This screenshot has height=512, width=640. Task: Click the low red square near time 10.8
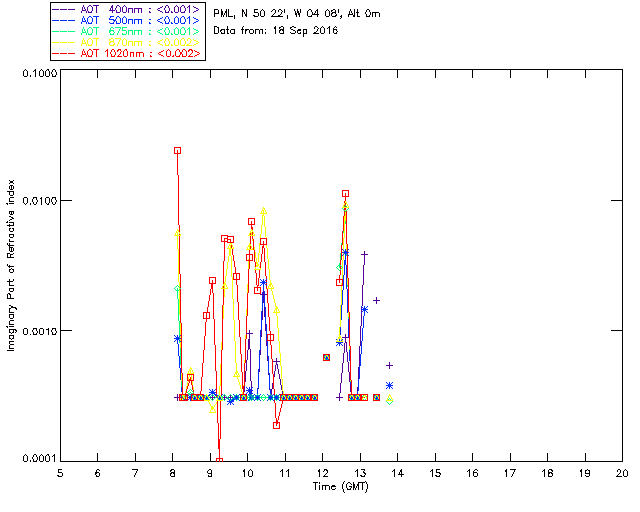point(276,425)
